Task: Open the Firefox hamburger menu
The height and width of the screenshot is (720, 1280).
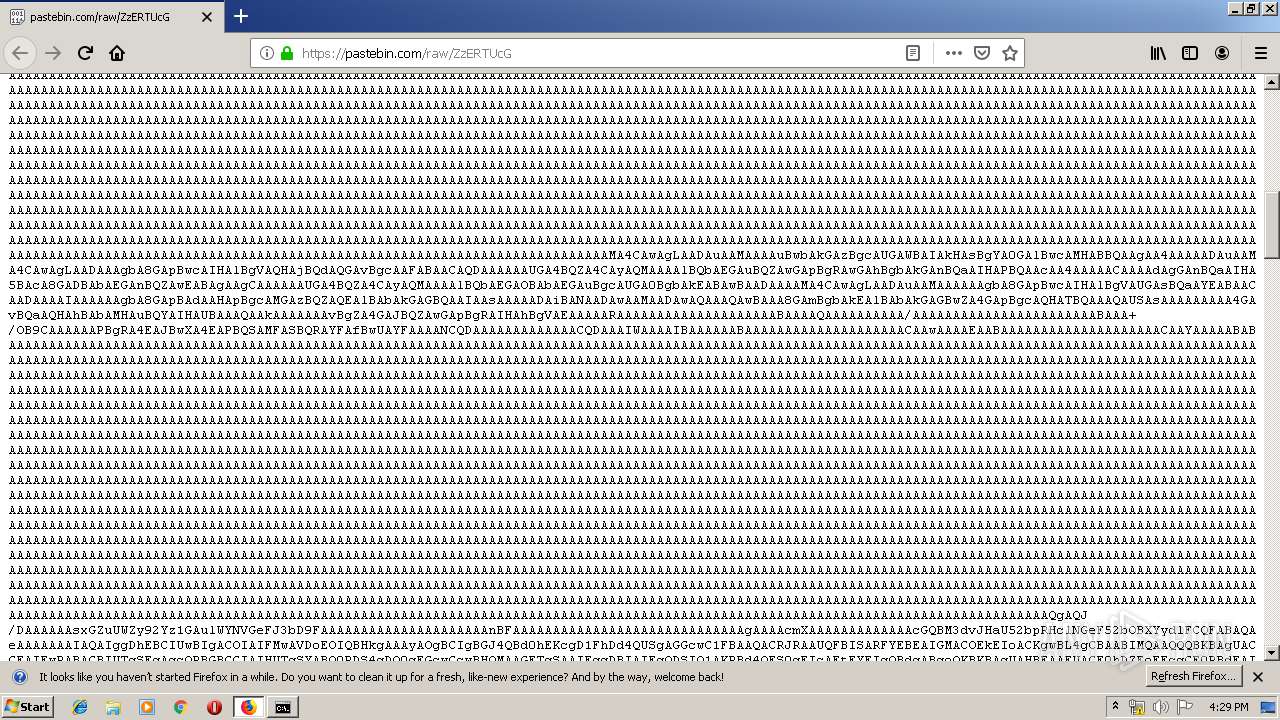Action: [x=1260, y=53]
